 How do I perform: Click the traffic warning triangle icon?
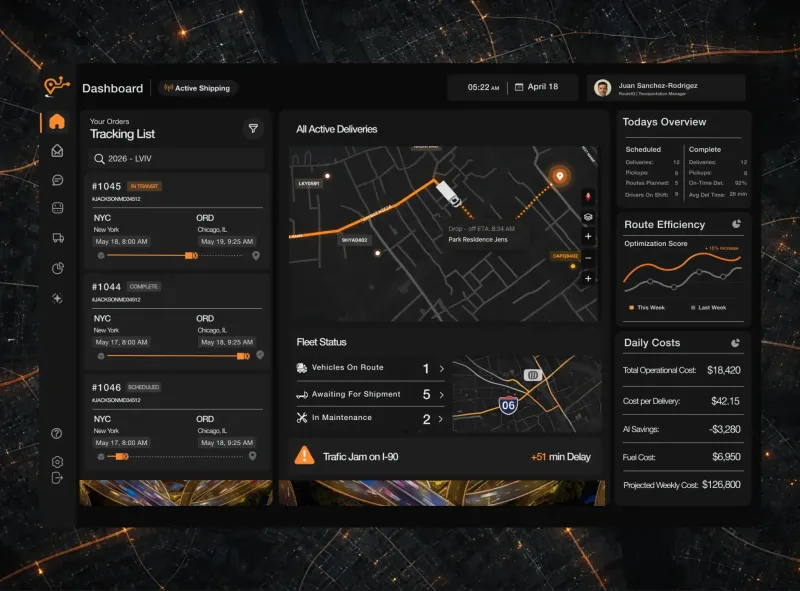click(x=304, y=455)
